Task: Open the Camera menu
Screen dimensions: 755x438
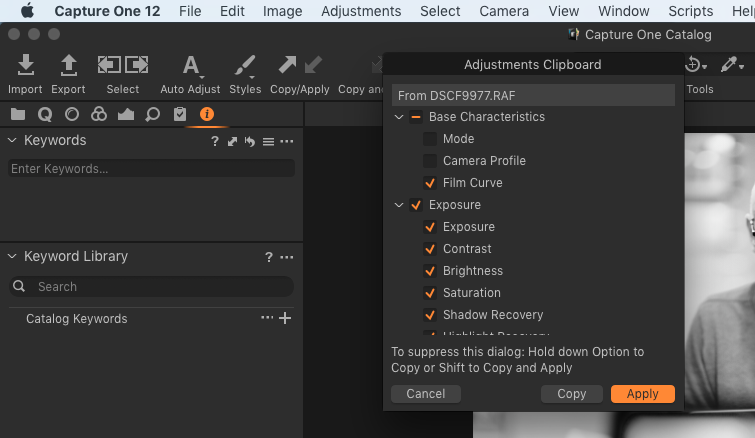Action: [x=504, y=11]
